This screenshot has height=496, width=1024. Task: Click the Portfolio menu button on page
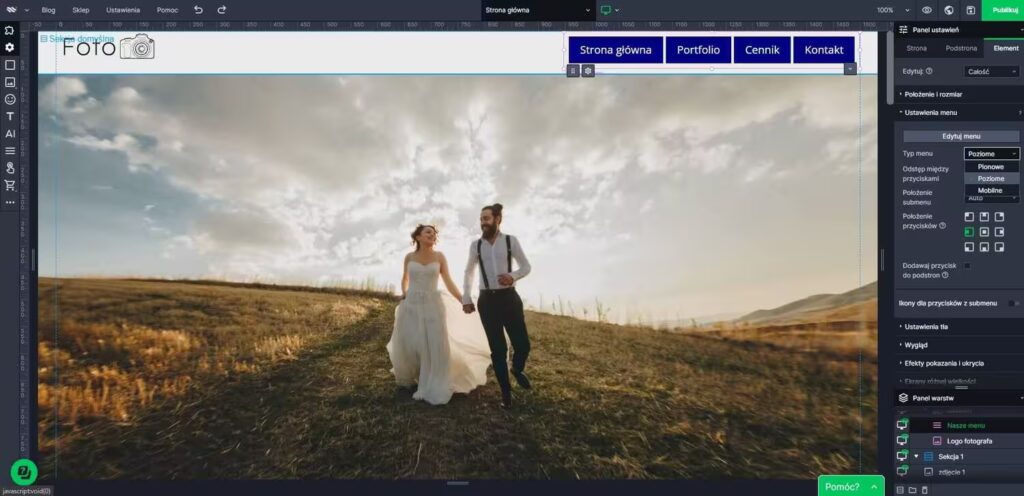point(698,50)
